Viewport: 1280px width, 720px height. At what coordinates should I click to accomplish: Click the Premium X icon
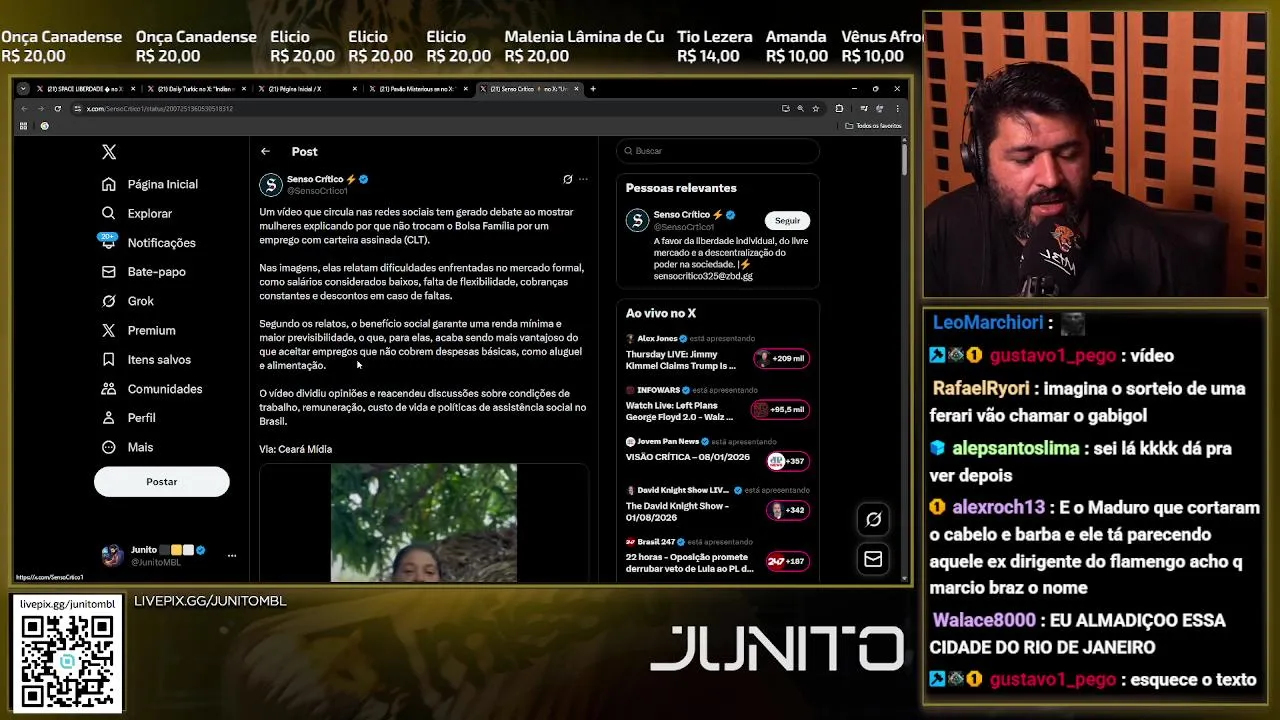point(109,330)
